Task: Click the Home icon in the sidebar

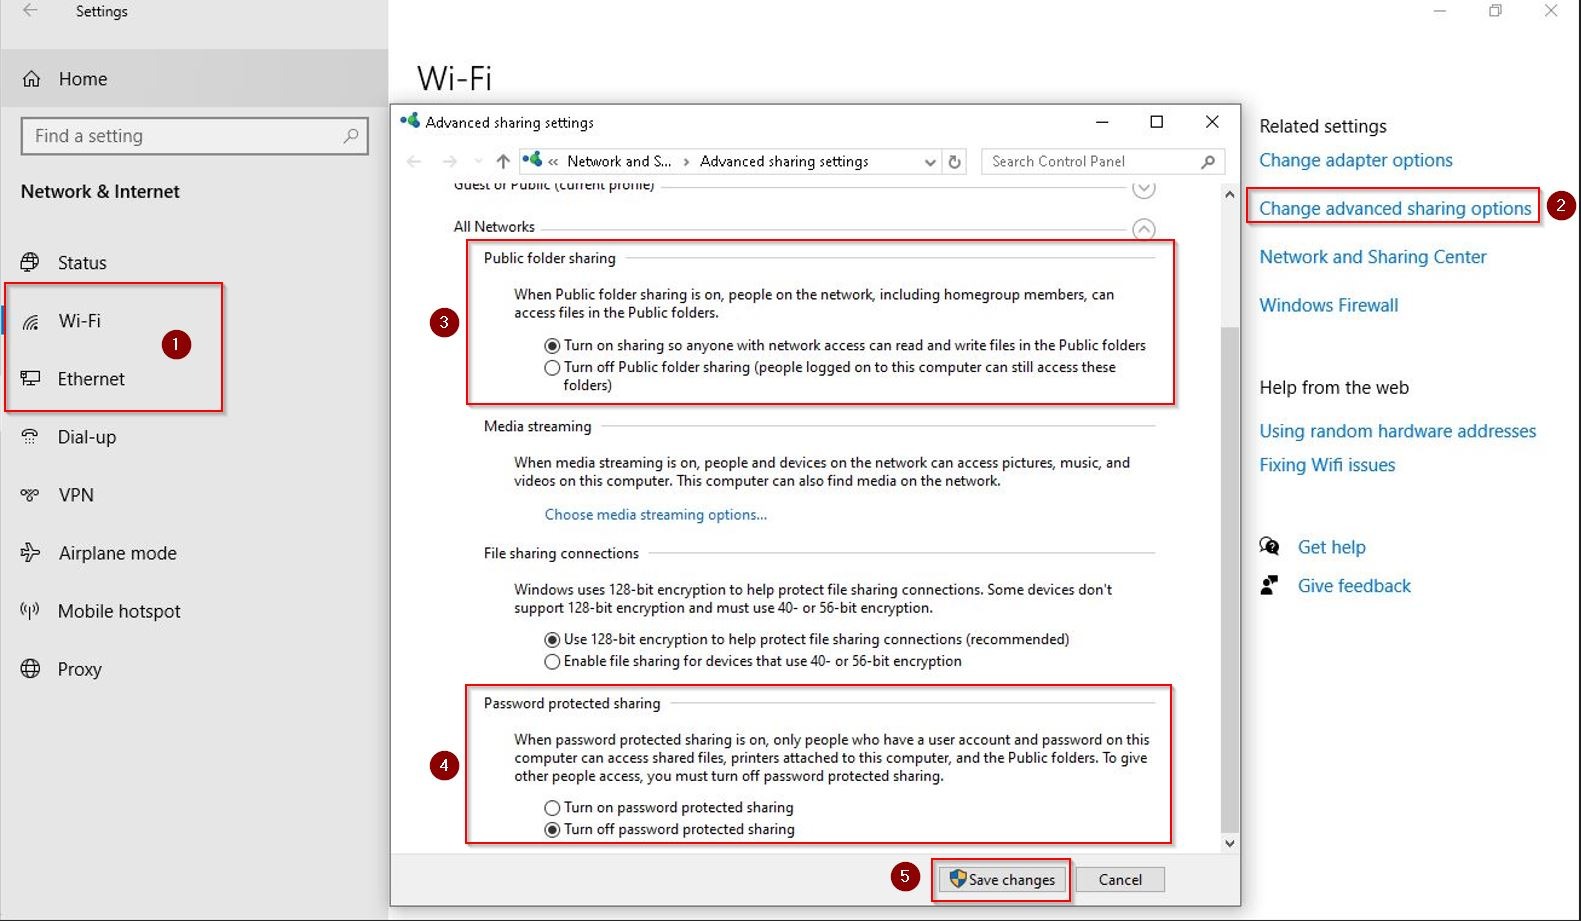Action: (x=32, y=79)
